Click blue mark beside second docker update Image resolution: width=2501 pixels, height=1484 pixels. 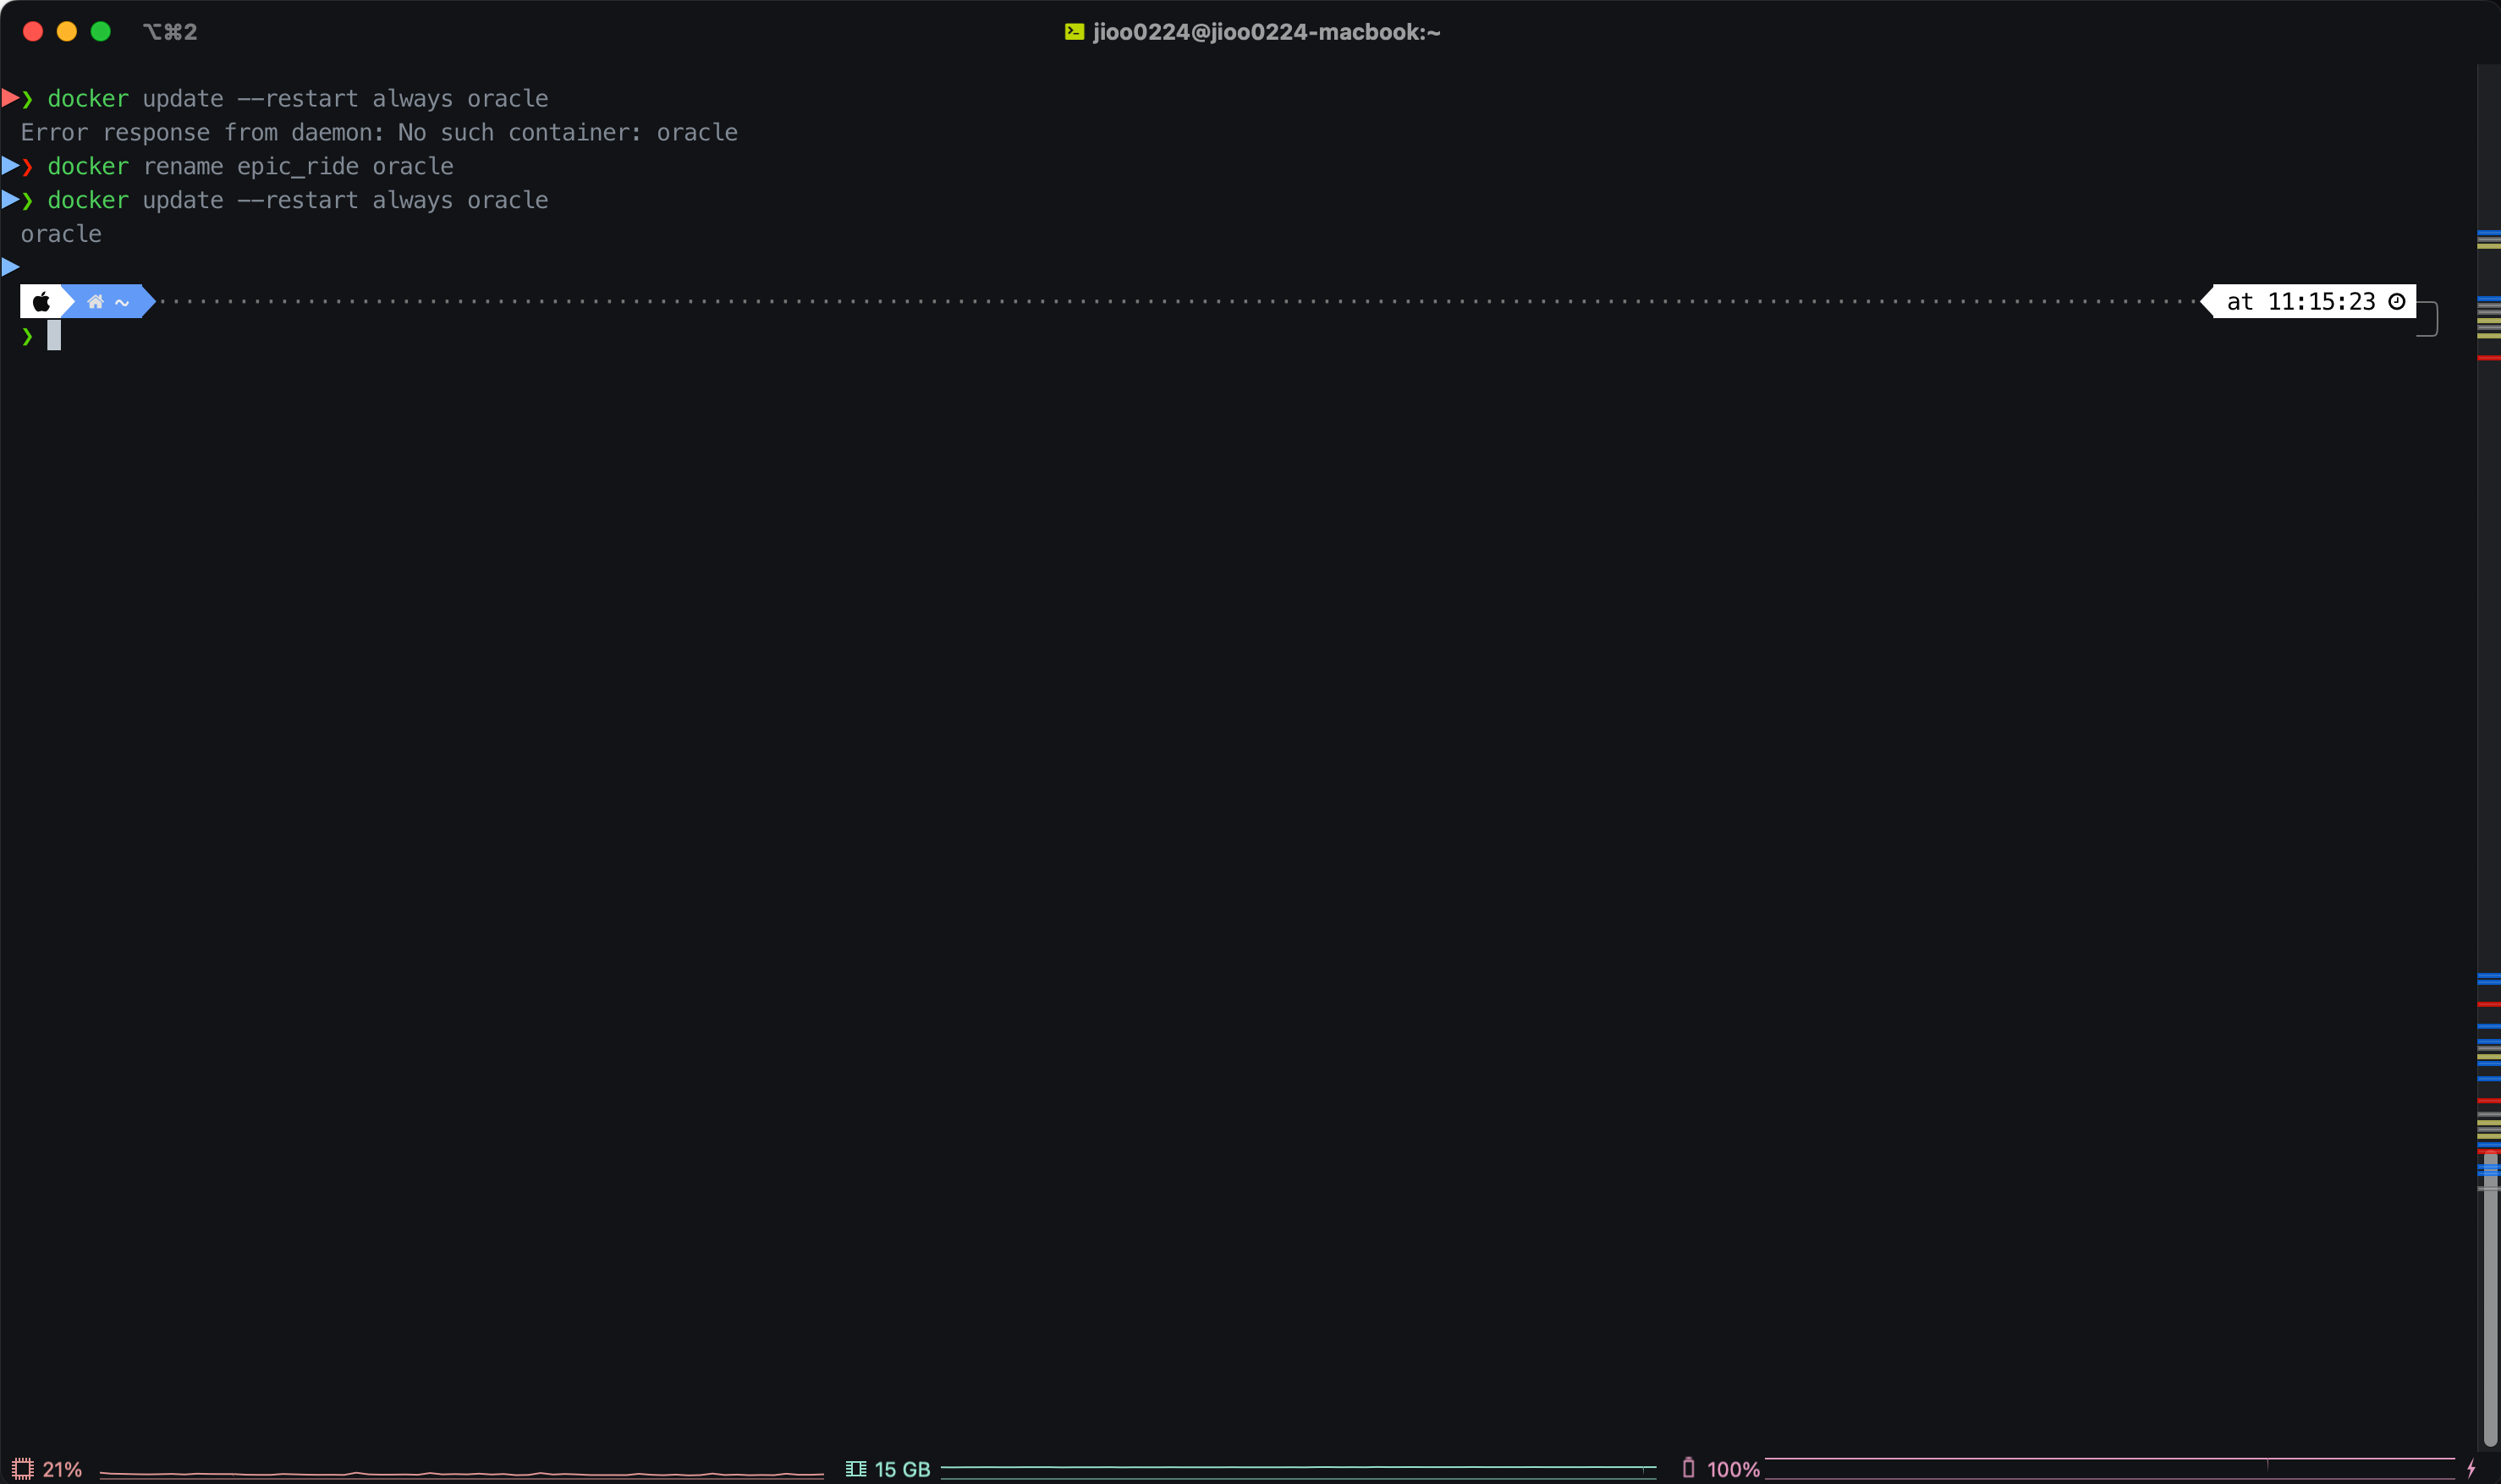click(x=9, y=199)
